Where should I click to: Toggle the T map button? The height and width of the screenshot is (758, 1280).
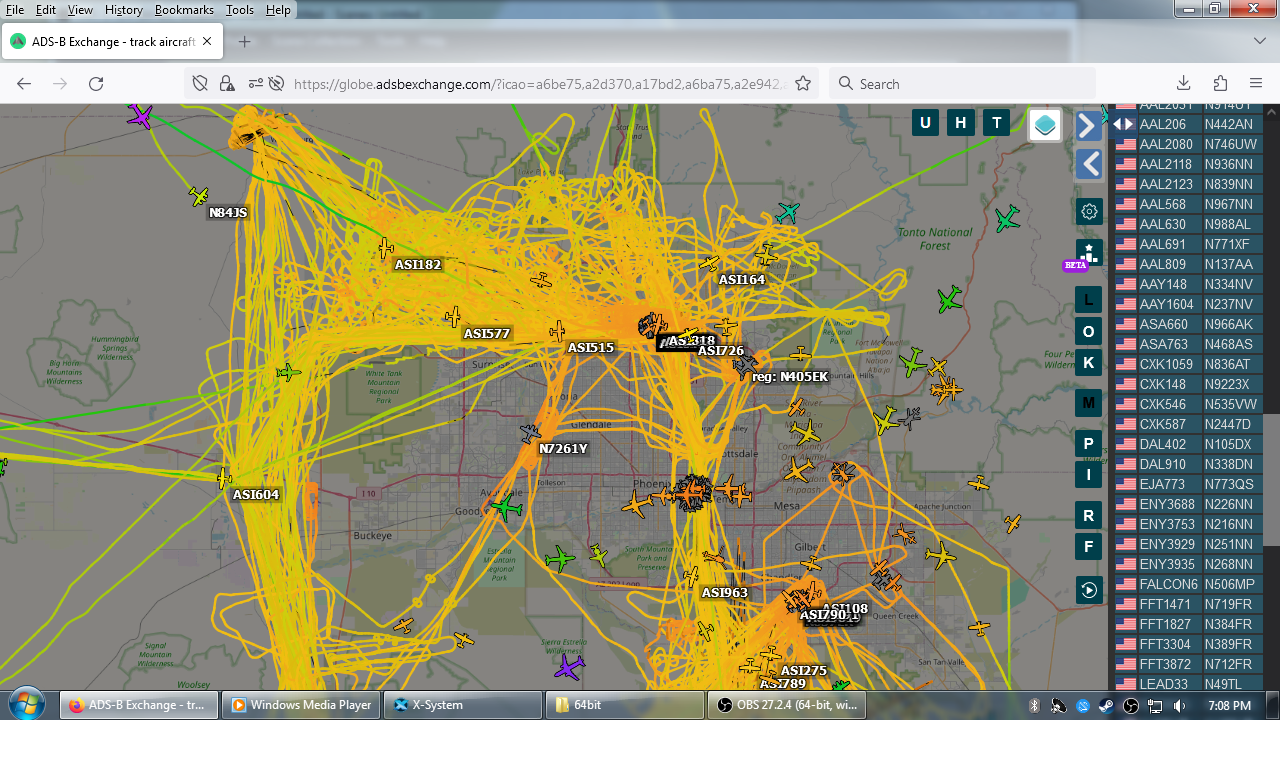(x=996, y=123)
